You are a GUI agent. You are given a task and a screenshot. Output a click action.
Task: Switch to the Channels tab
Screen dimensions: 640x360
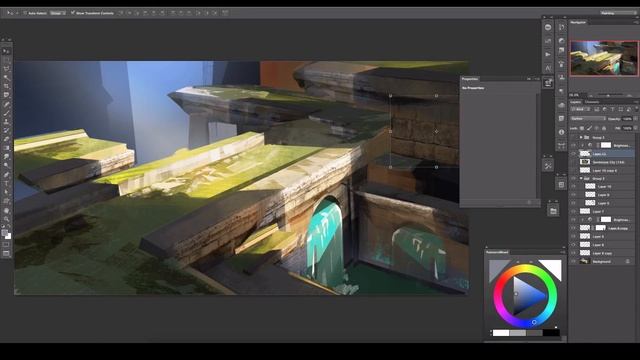pos(592,102)
